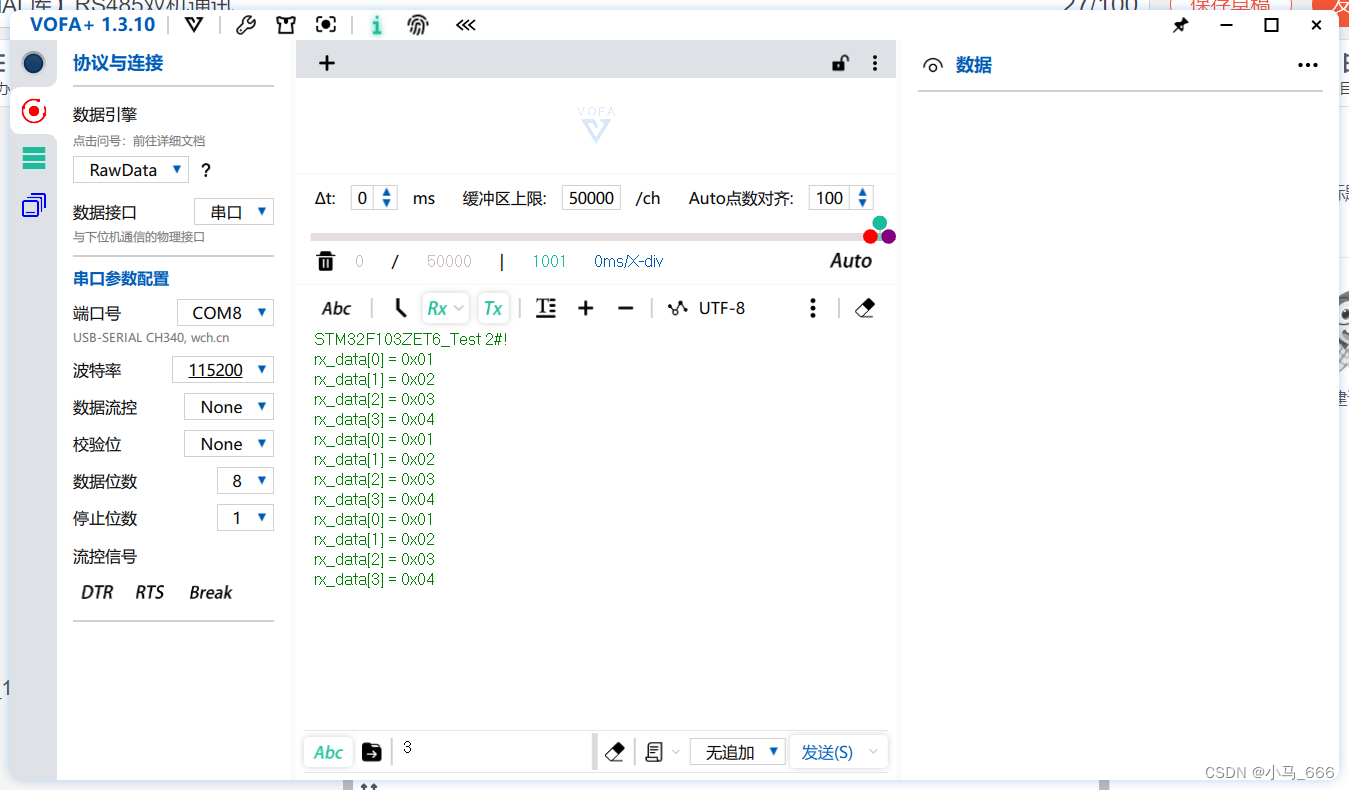Viewport: 1349px width, 790px height.
Task: Click the eraser icon to clear received data
Action: pos(864,308)
